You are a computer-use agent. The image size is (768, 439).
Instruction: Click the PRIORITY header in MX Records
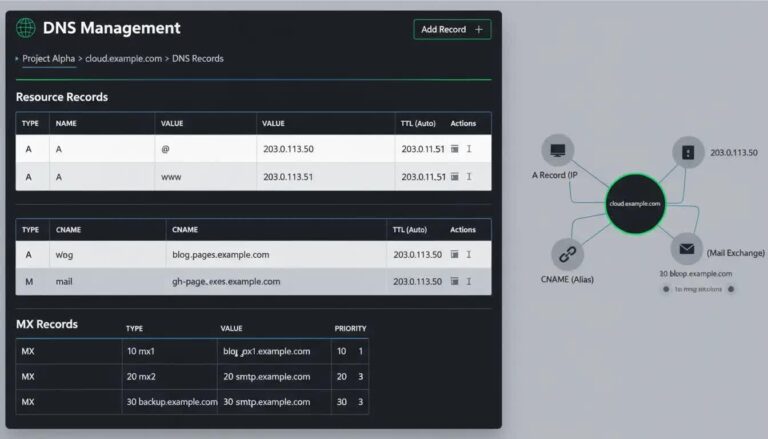(x=350, y=328)
